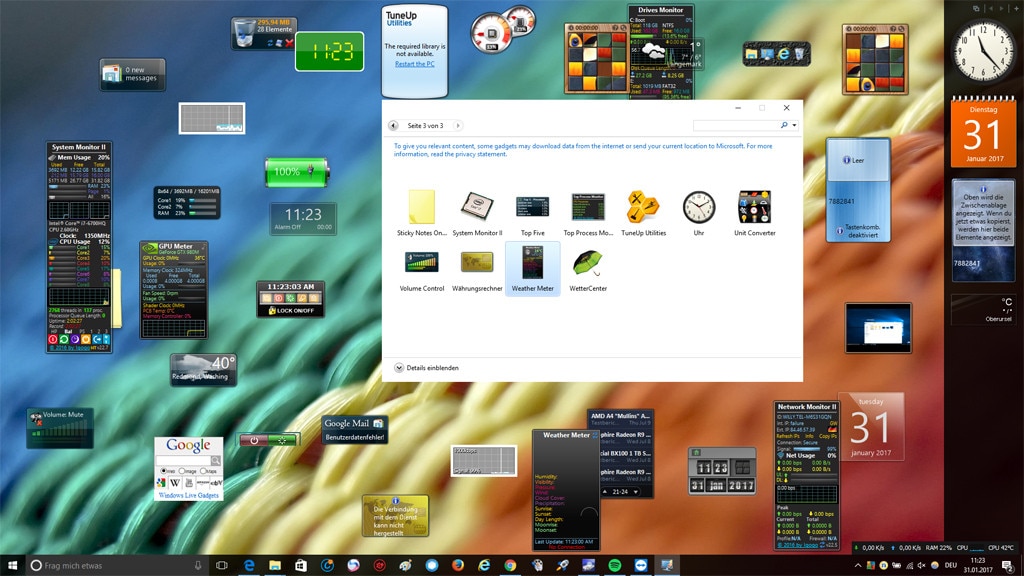This screenshot has width=1024, height=576.
Task: Click the red power button gadget
Action: click(254, 440)
